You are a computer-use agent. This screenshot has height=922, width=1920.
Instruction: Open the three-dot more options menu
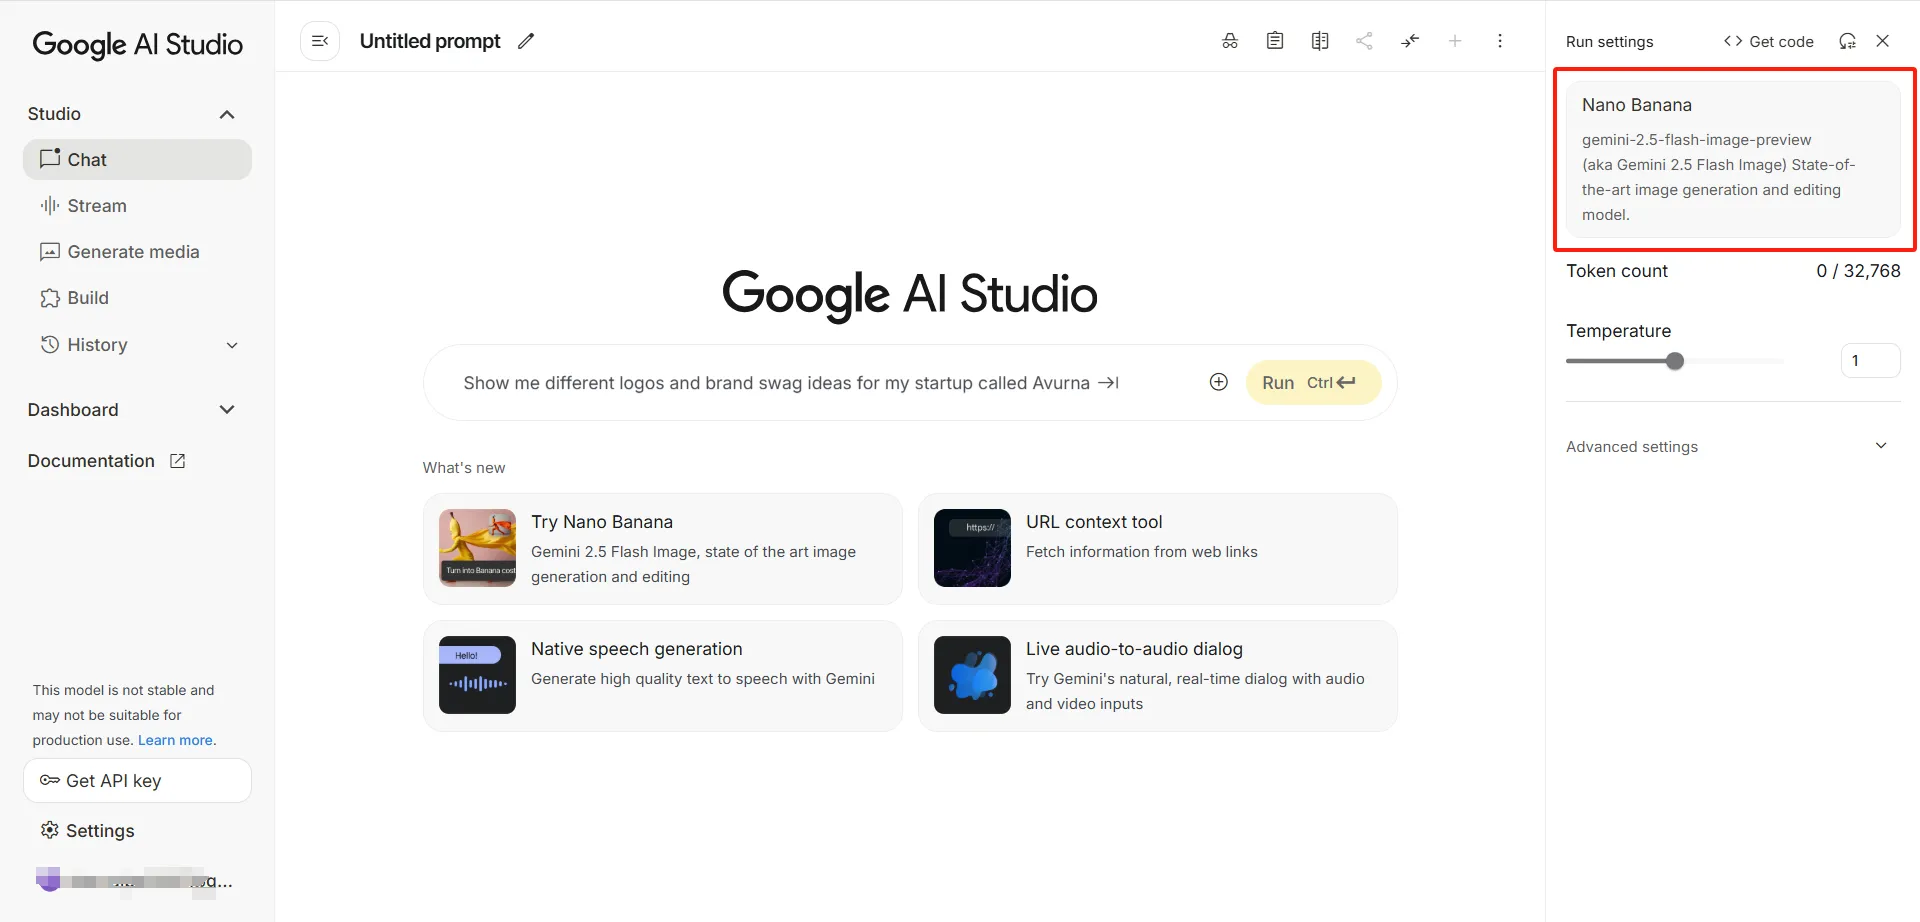coord(1500,41)
